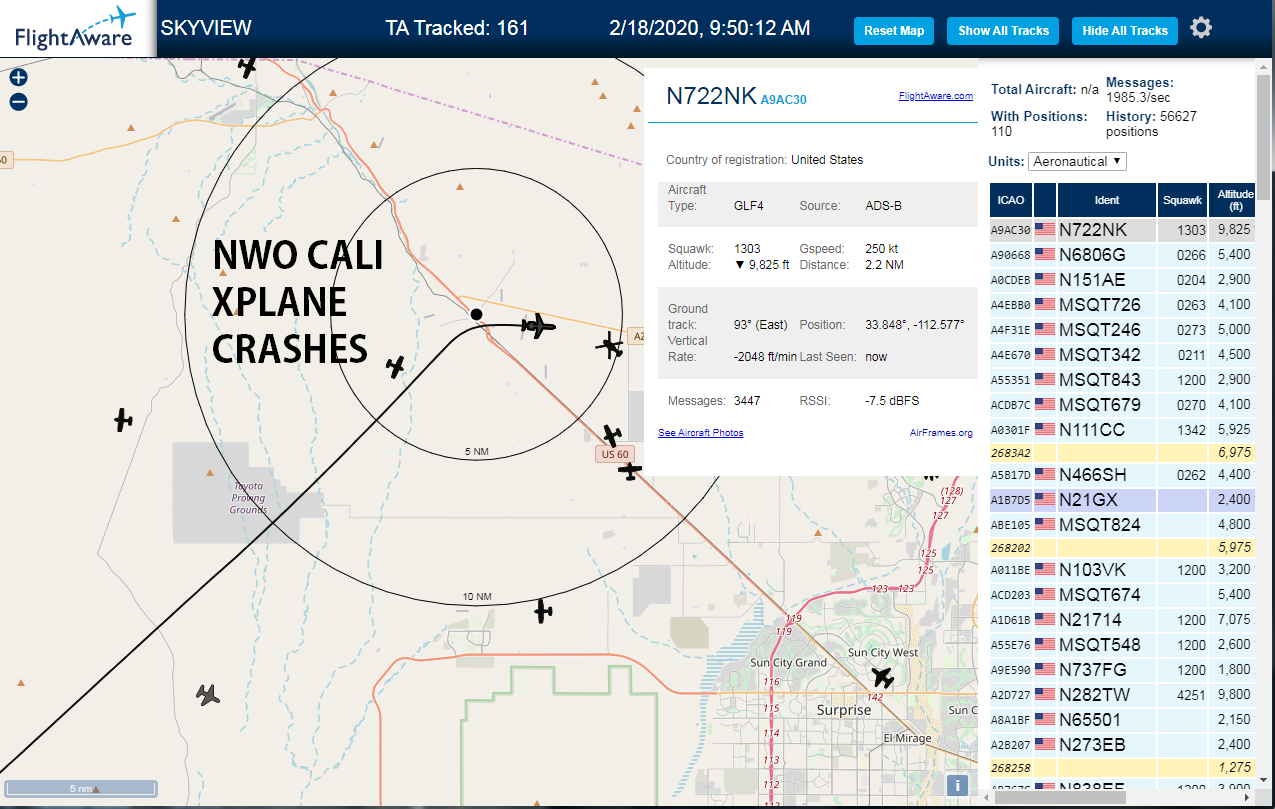Select the MSQT548 aircraft row

tap(1122, 645)
